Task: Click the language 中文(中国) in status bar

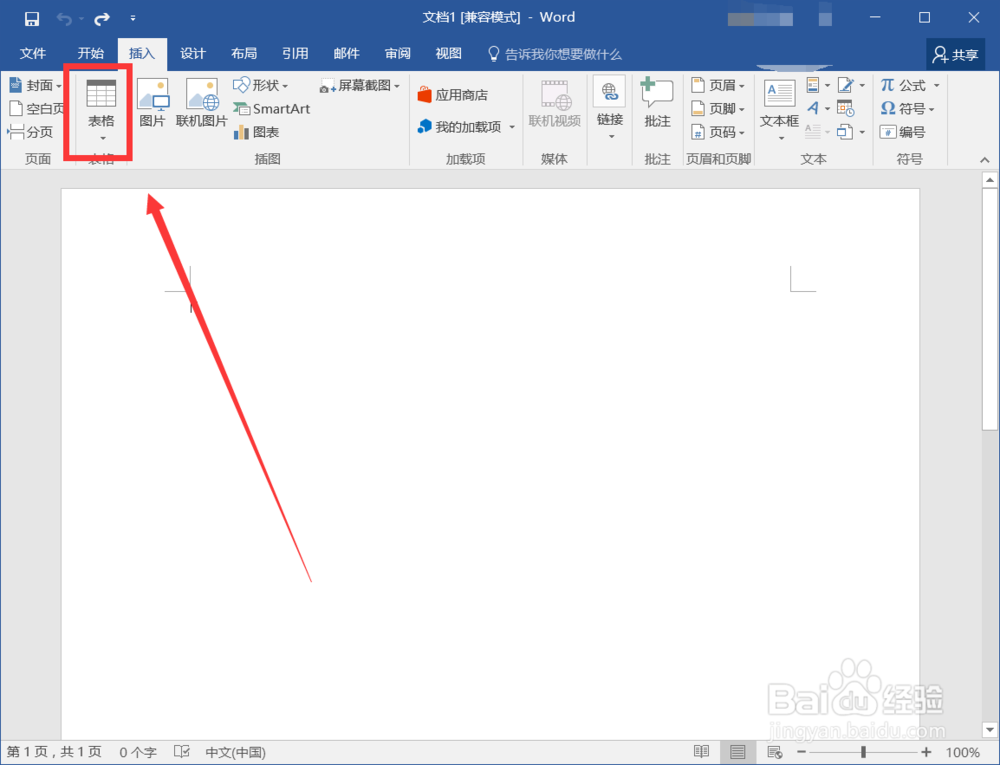Action: 235,752
